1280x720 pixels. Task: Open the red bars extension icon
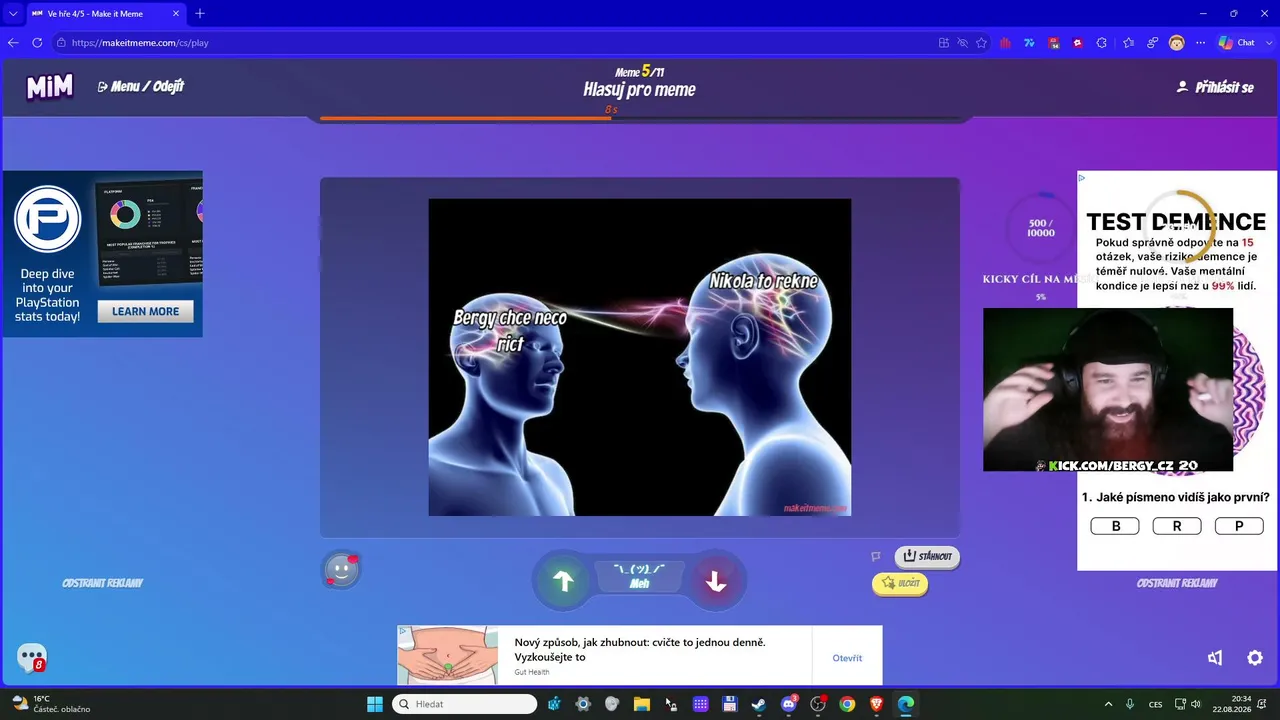point(1005,43)
